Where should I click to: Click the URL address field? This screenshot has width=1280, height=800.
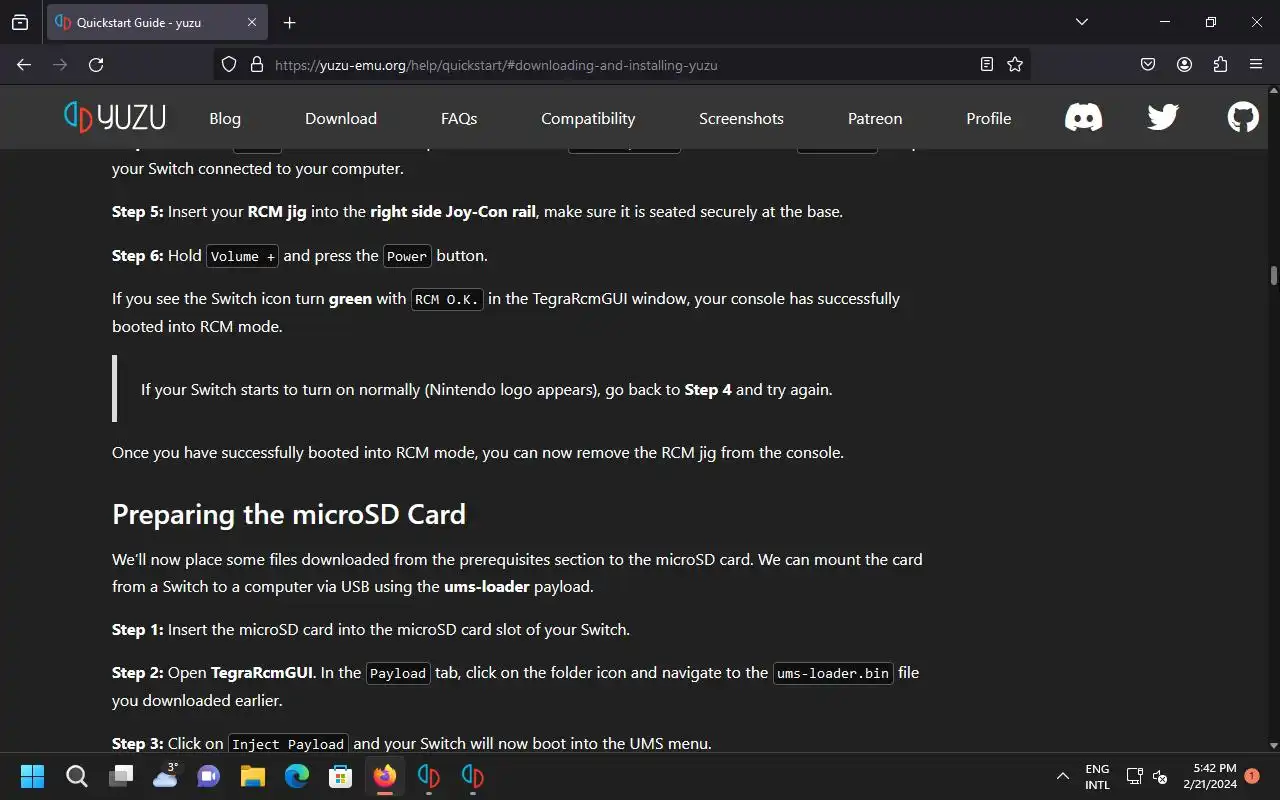(620, 65)
